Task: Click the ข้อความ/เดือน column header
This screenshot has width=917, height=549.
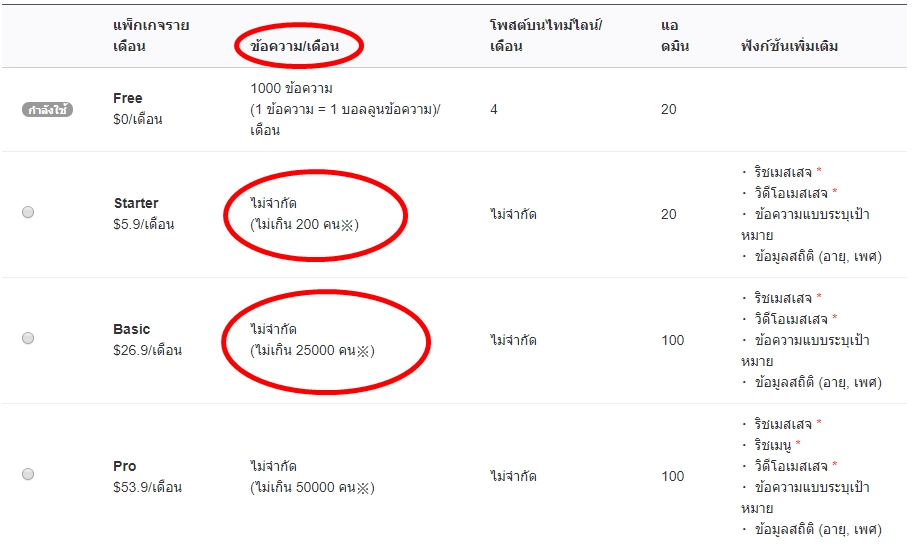Action: (x=295, y=46)
